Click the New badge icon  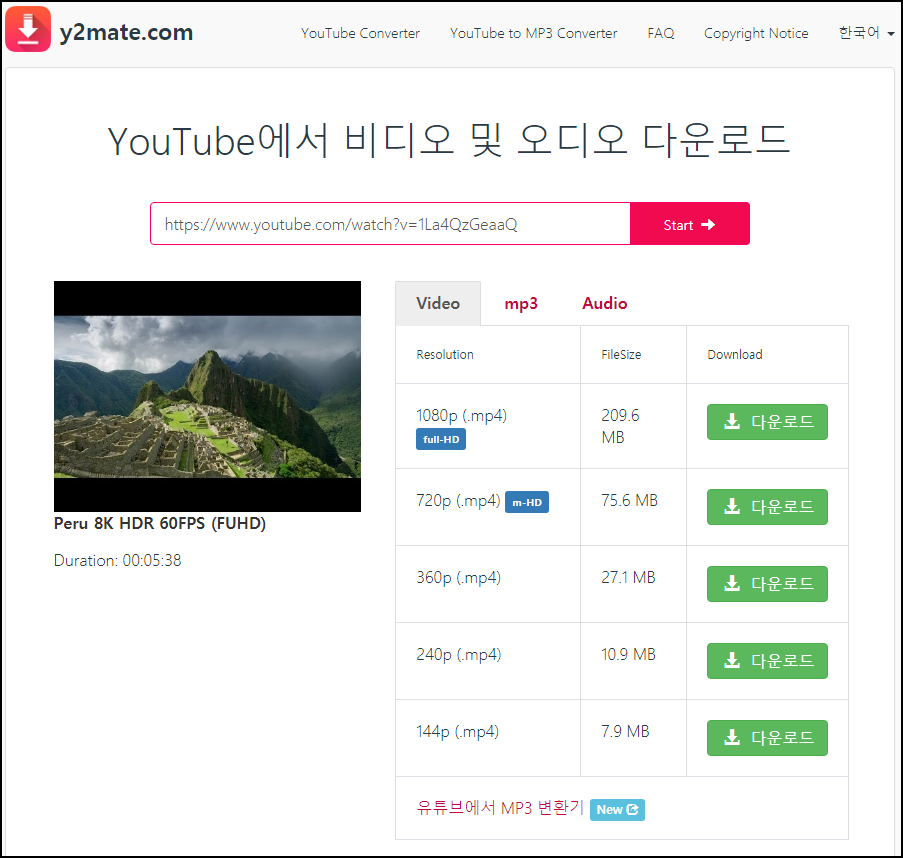point(617,810)
